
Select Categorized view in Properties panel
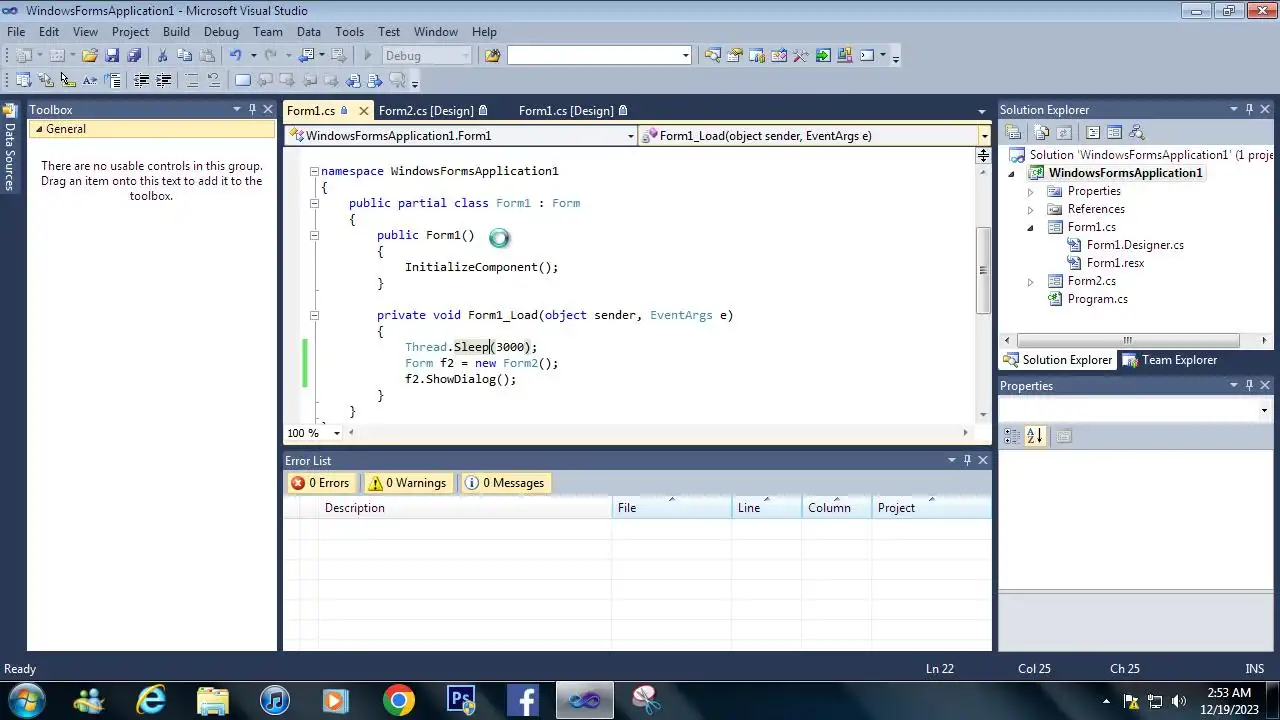(1011, 436)
